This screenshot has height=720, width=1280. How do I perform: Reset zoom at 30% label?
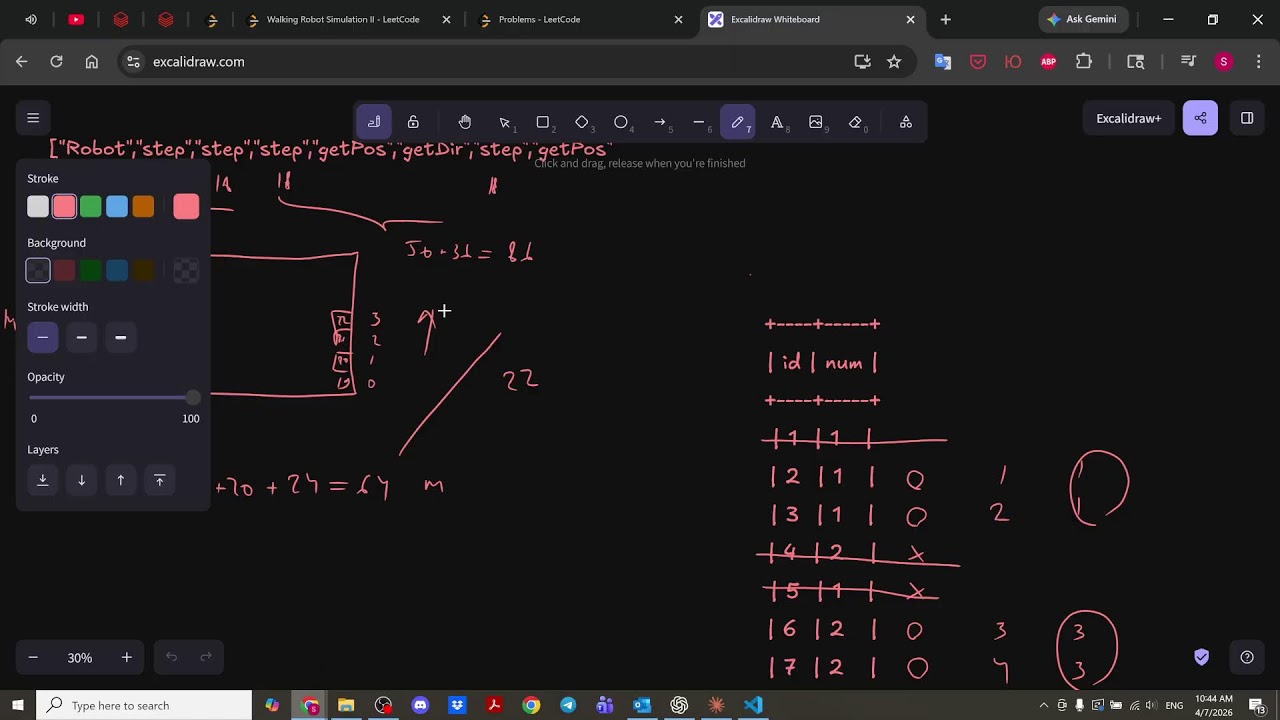click(x=80, y=657)
